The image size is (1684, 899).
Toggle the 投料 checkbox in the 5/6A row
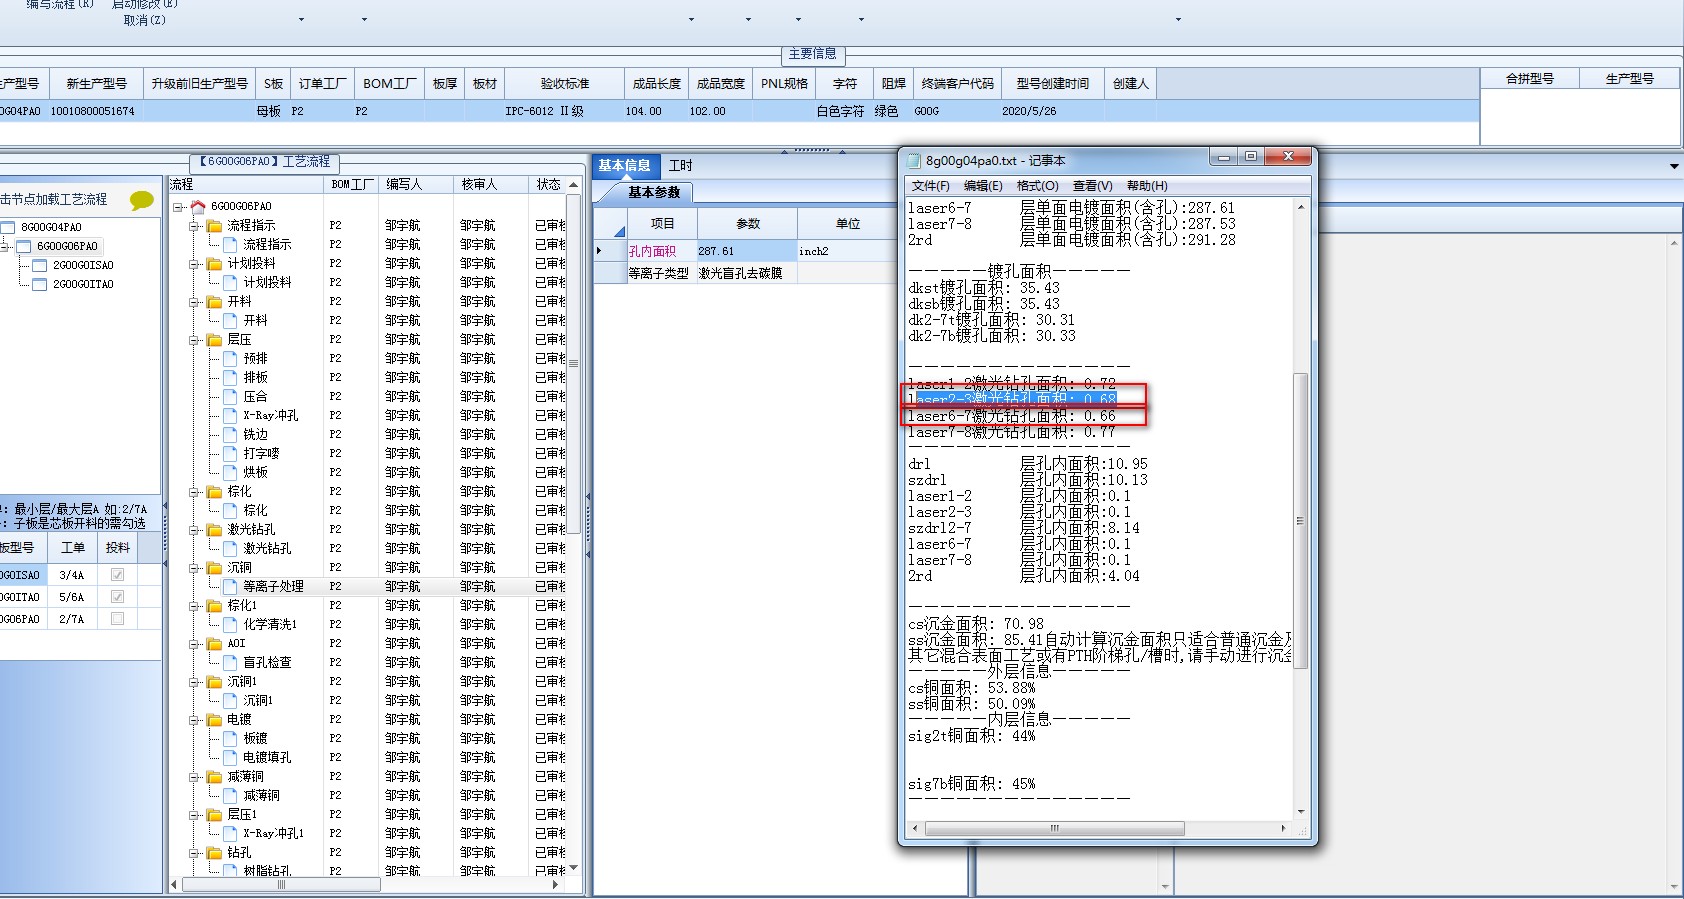tap(117, 597)
